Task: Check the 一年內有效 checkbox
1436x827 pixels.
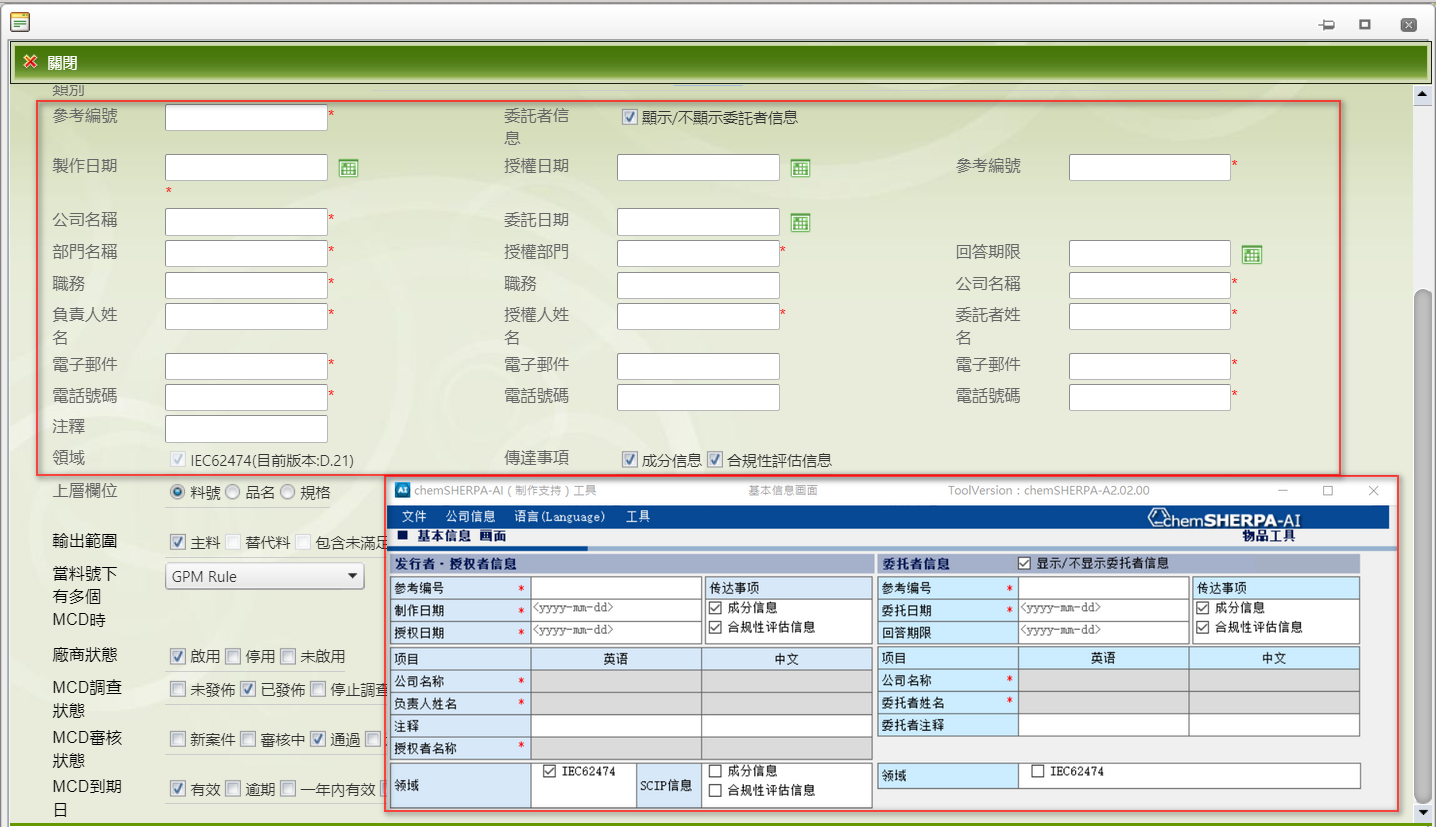Action: coord(288,789)
